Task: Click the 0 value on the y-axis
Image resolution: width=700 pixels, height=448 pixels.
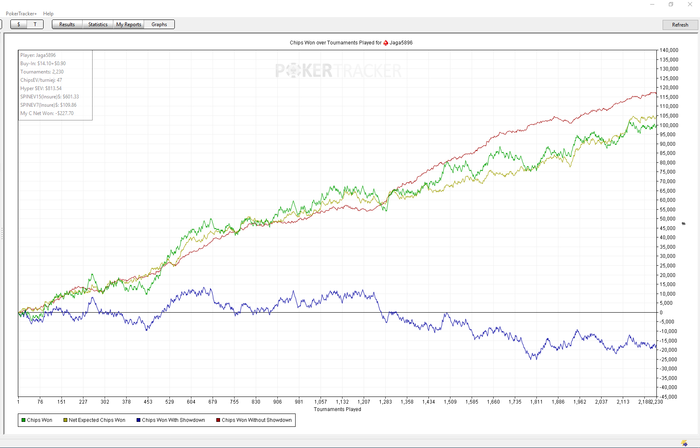Action: 661,313
